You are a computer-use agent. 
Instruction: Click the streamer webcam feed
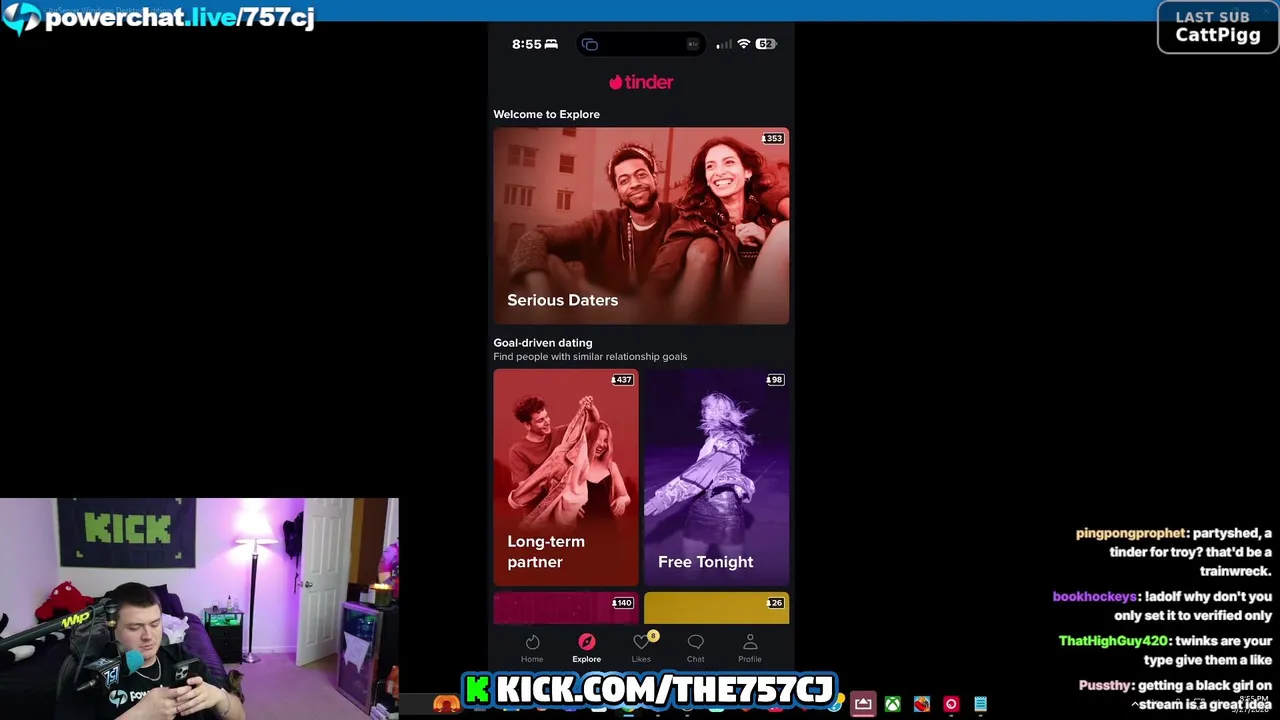tap(199, 609)
